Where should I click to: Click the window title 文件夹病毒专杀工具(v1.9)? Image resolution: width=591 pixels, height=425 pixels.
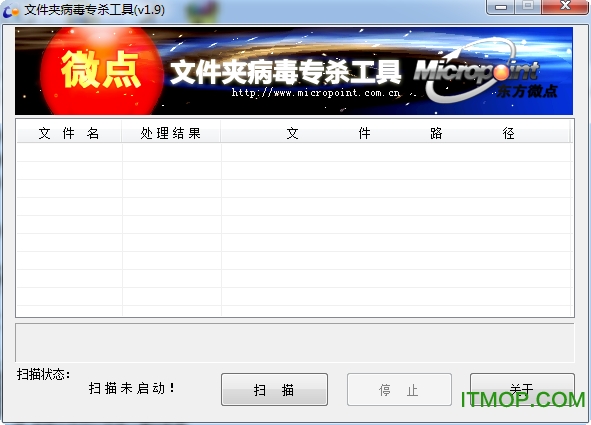tap(95, 10)
